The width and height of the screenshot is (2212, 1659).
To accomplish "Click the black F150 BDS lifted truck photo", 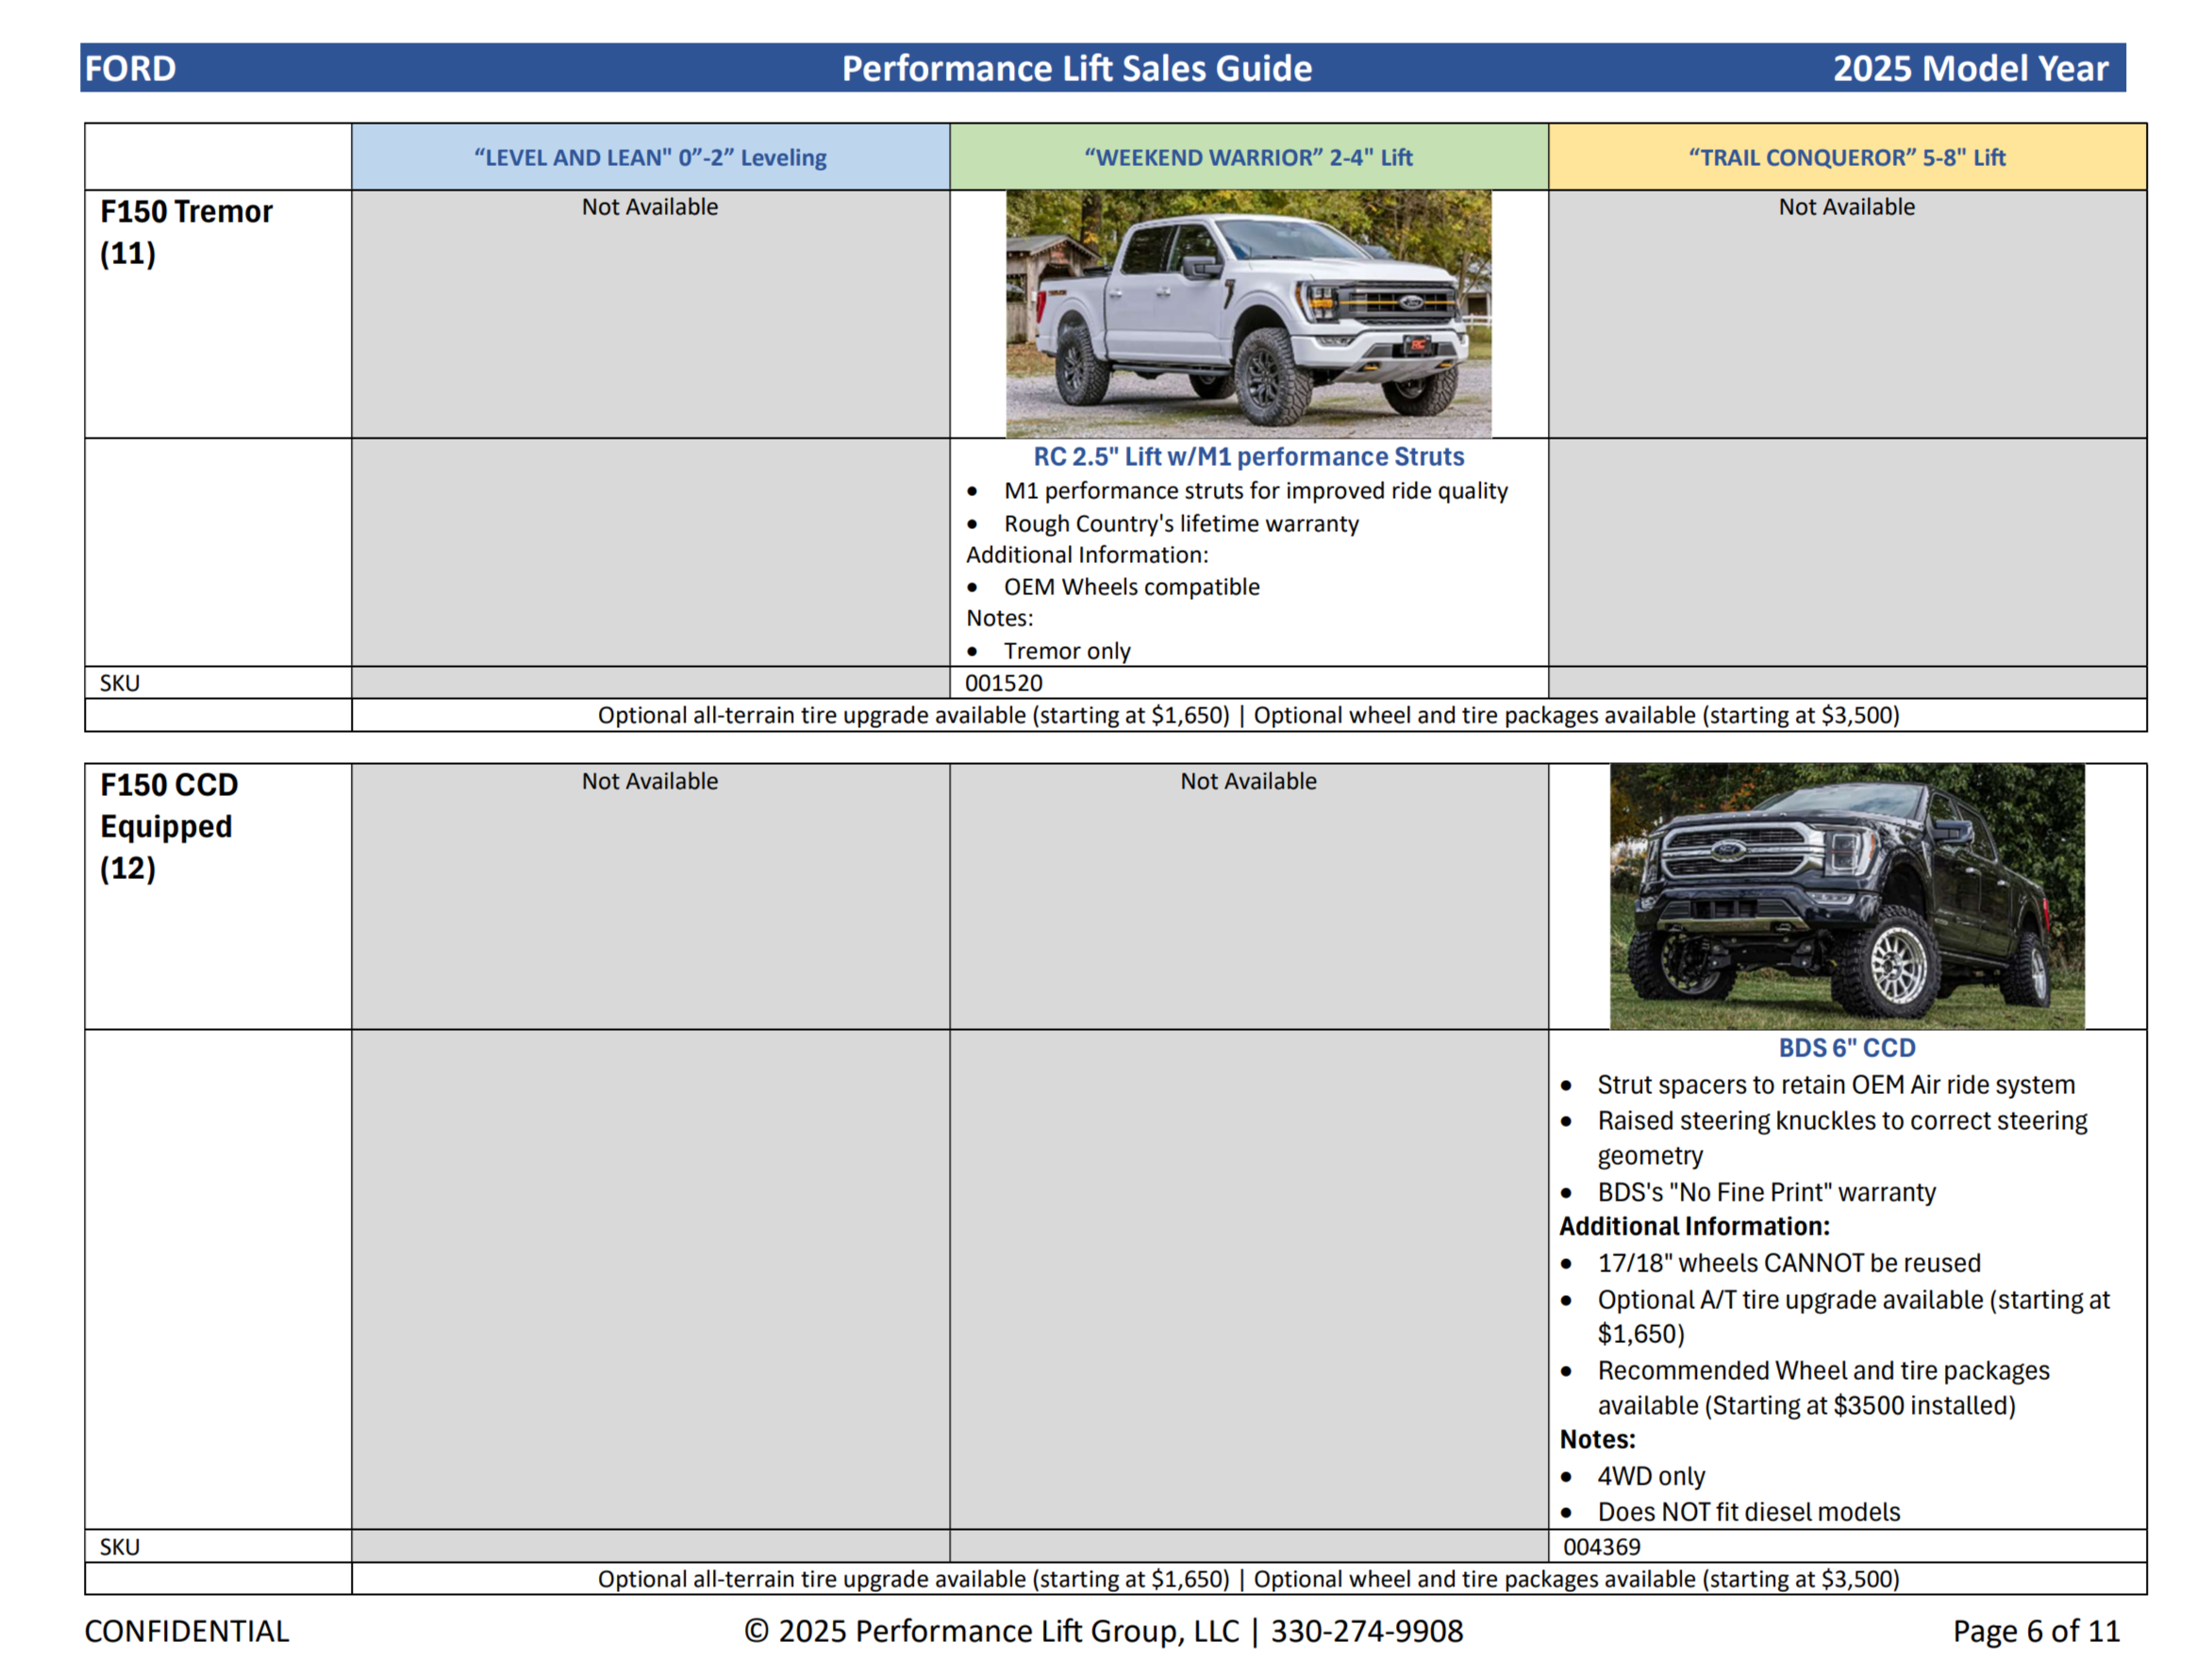I will pyautogui.click(x=1847, y=896).
